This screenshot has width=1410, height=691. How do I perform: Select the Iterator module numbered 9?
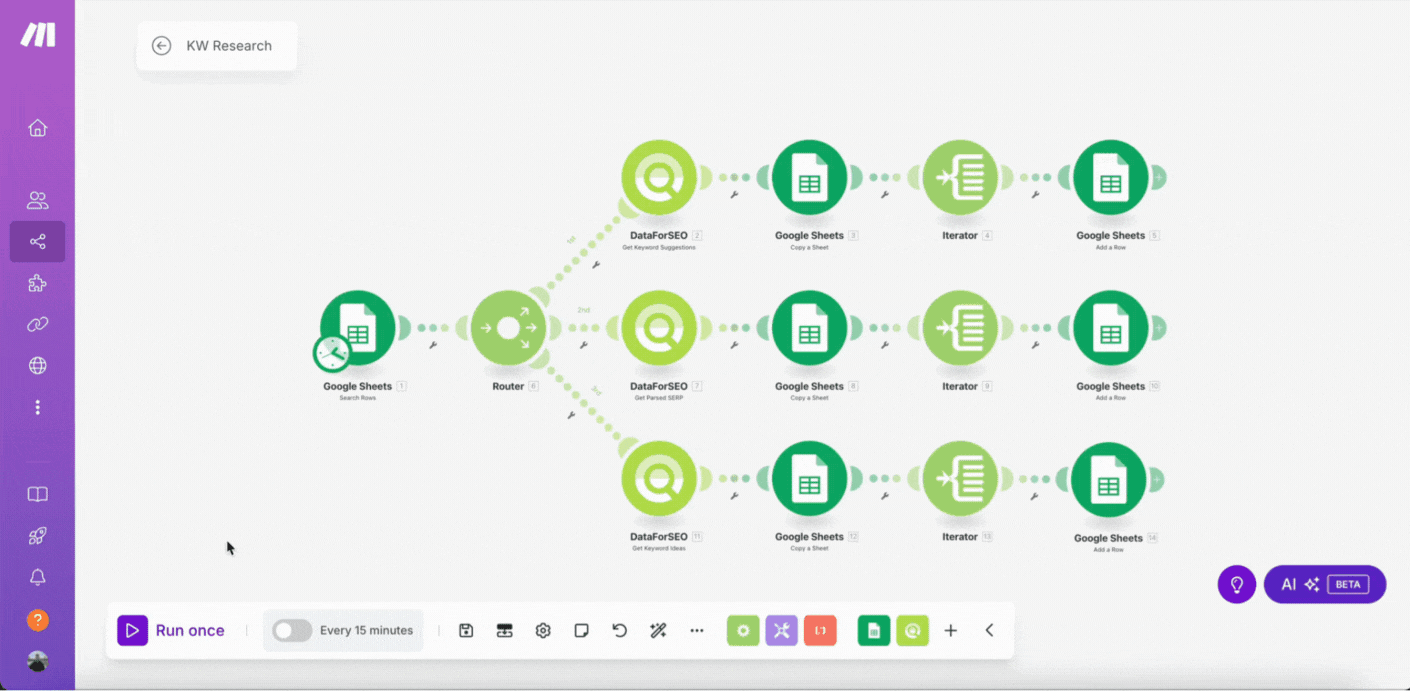point(960,328)
